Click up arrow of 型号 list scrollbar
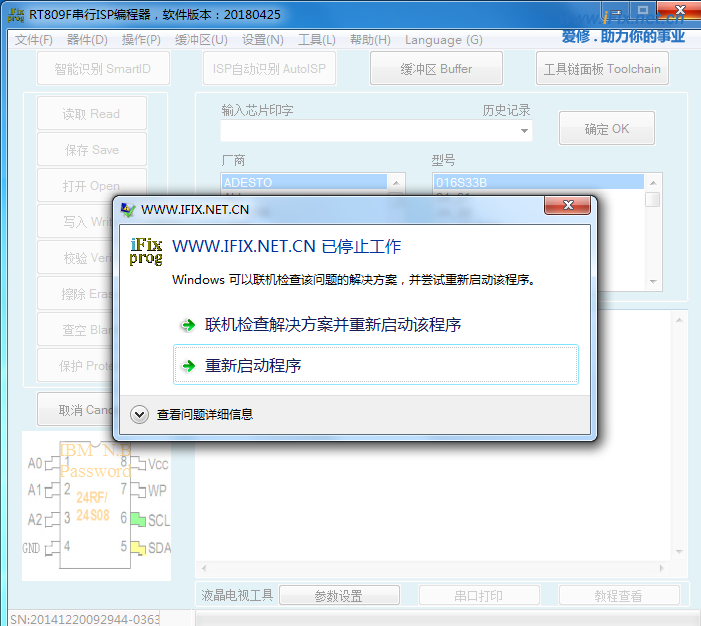 tap(653, 183)
